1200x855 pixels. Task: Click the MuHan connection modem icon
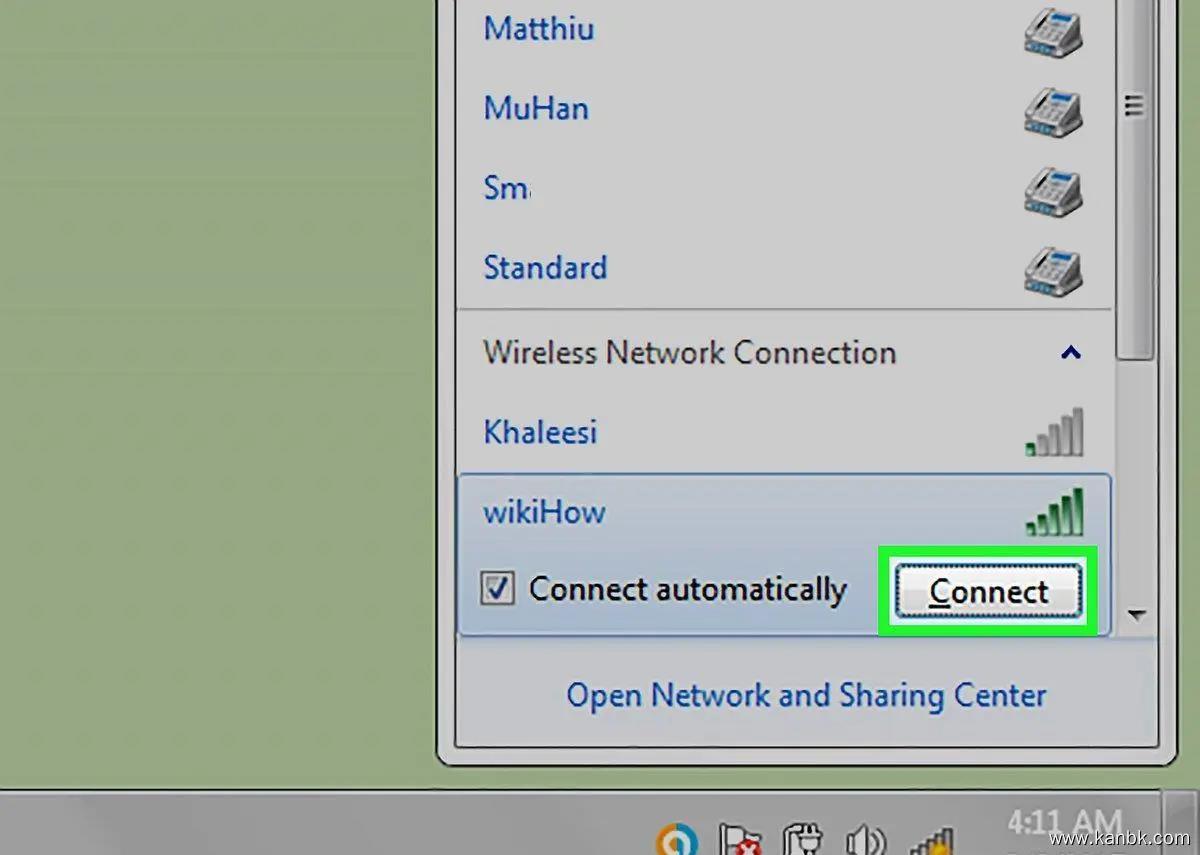click(1052, 112)
